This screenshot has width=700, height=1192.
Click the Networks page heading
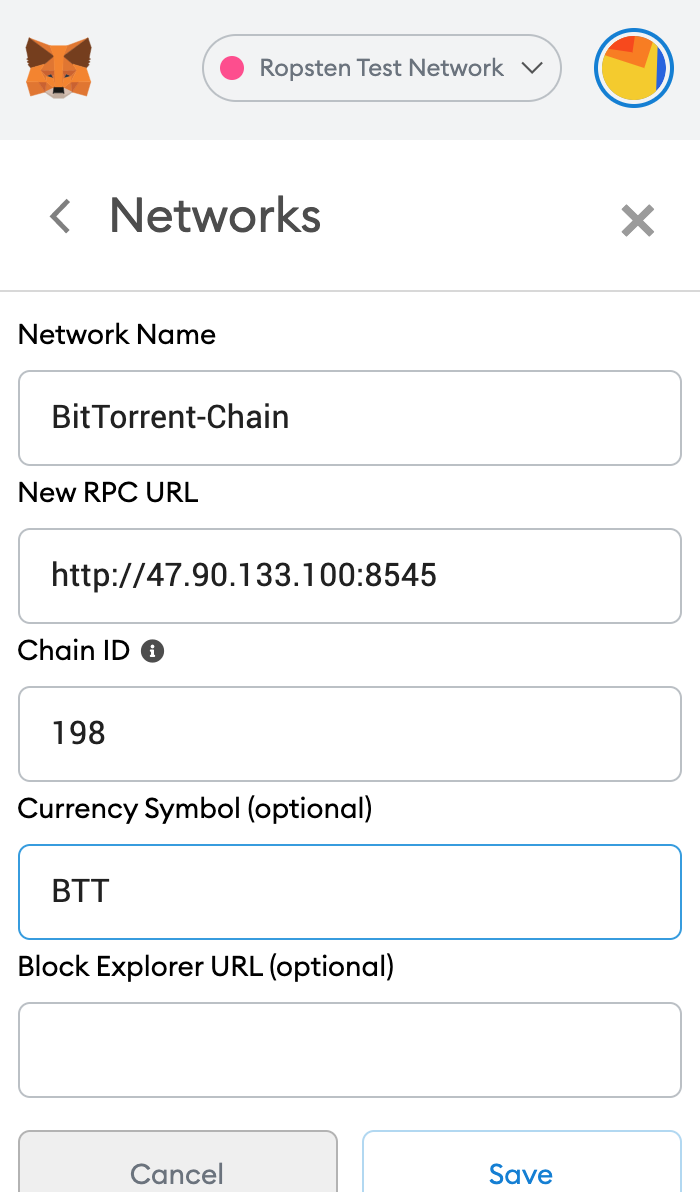(215, 216)
